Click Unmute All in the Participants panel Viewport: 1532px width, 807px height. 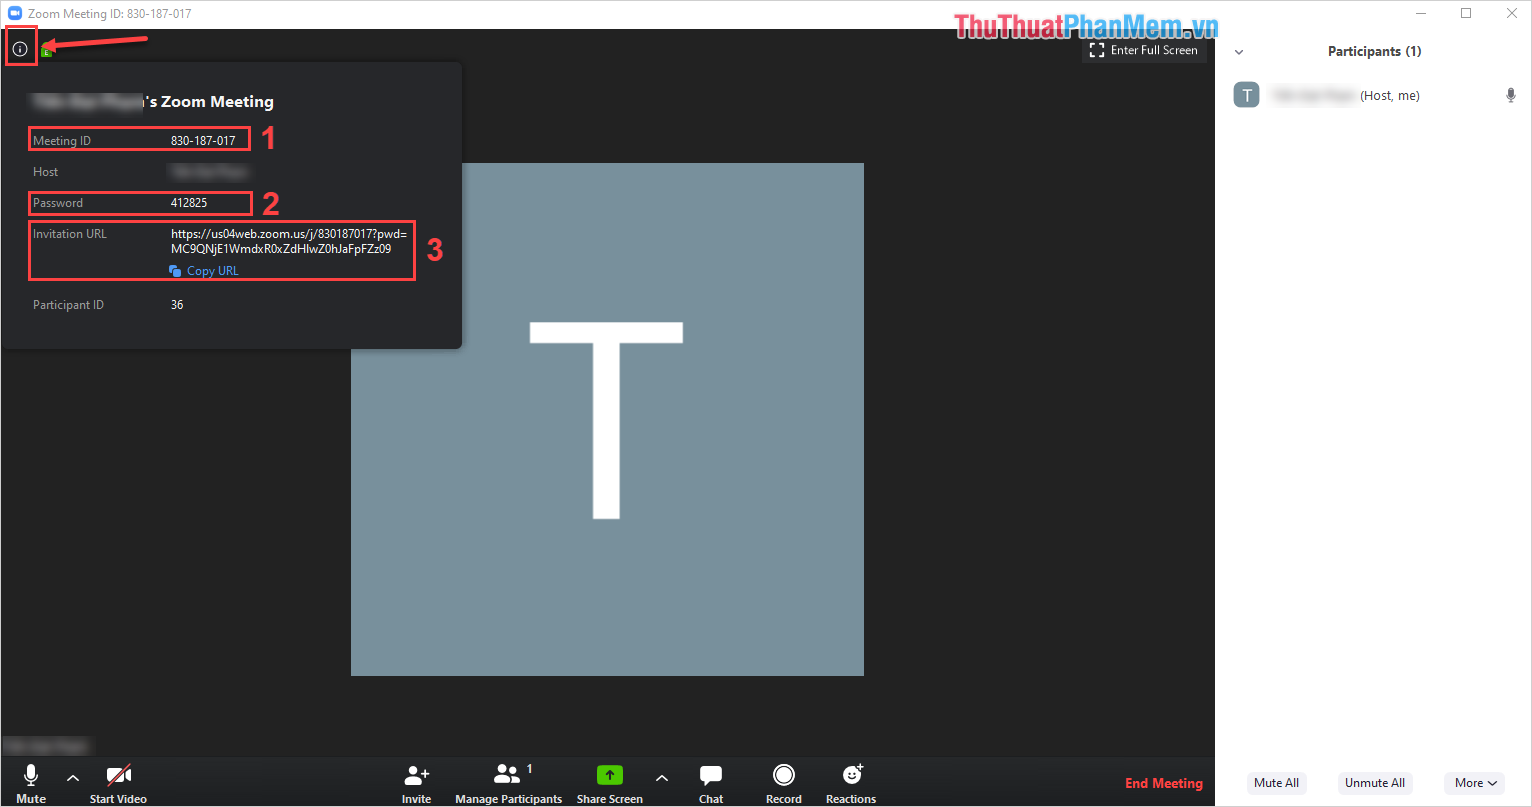point(1374,783)
